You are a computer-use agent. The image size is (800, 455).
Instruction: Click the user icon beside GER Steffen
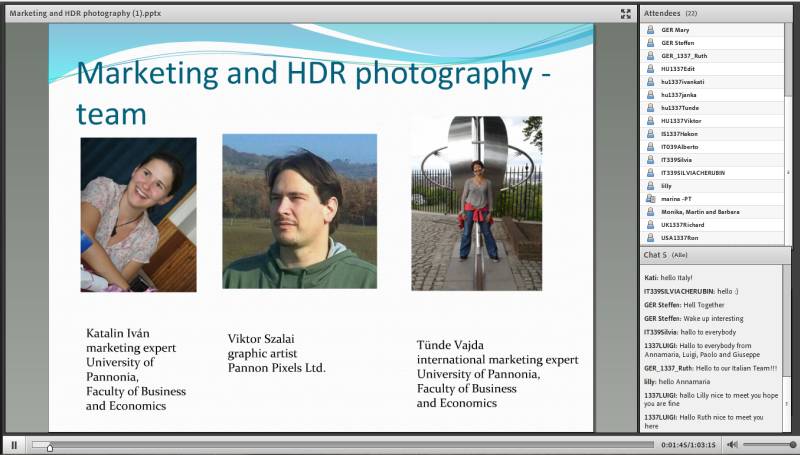[x=650, y=43]
